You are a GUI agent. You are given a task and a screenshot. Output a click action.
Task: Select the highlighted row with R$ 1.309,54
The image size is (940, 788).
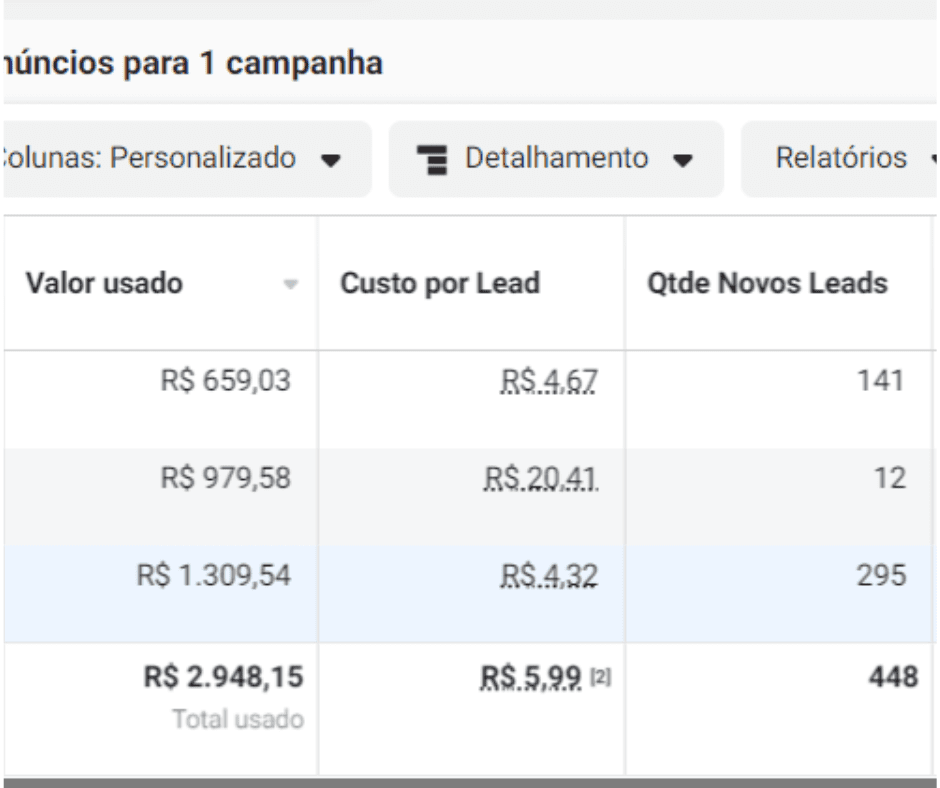click(469, 594)
